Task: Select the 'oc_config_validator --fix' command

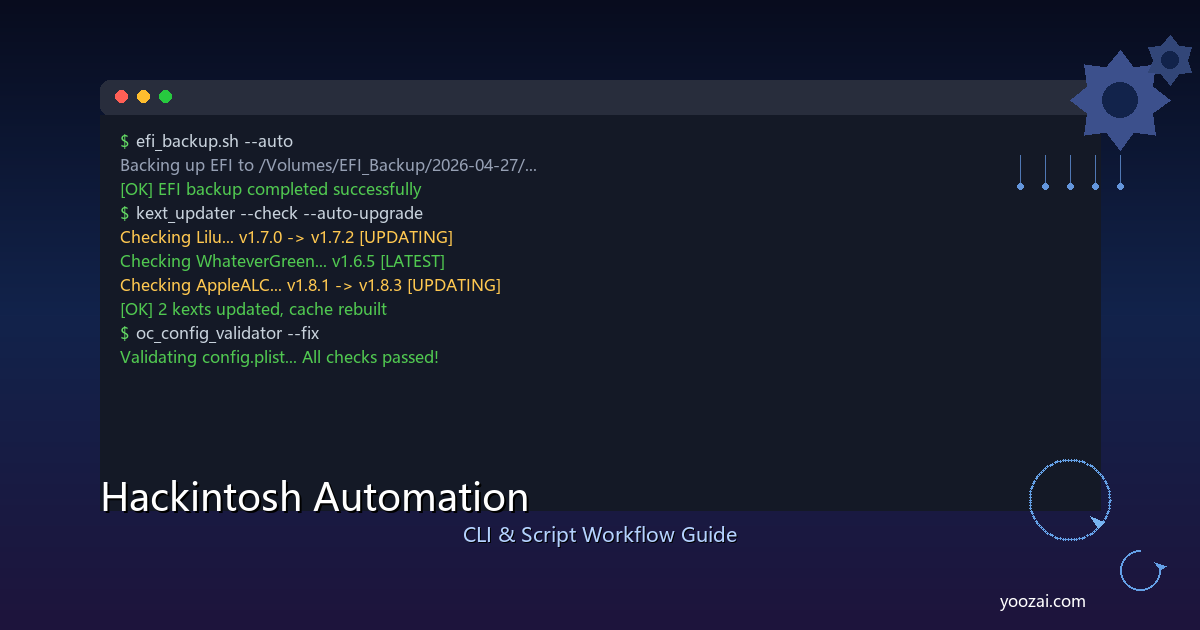Action: click(x=219, y=334)
